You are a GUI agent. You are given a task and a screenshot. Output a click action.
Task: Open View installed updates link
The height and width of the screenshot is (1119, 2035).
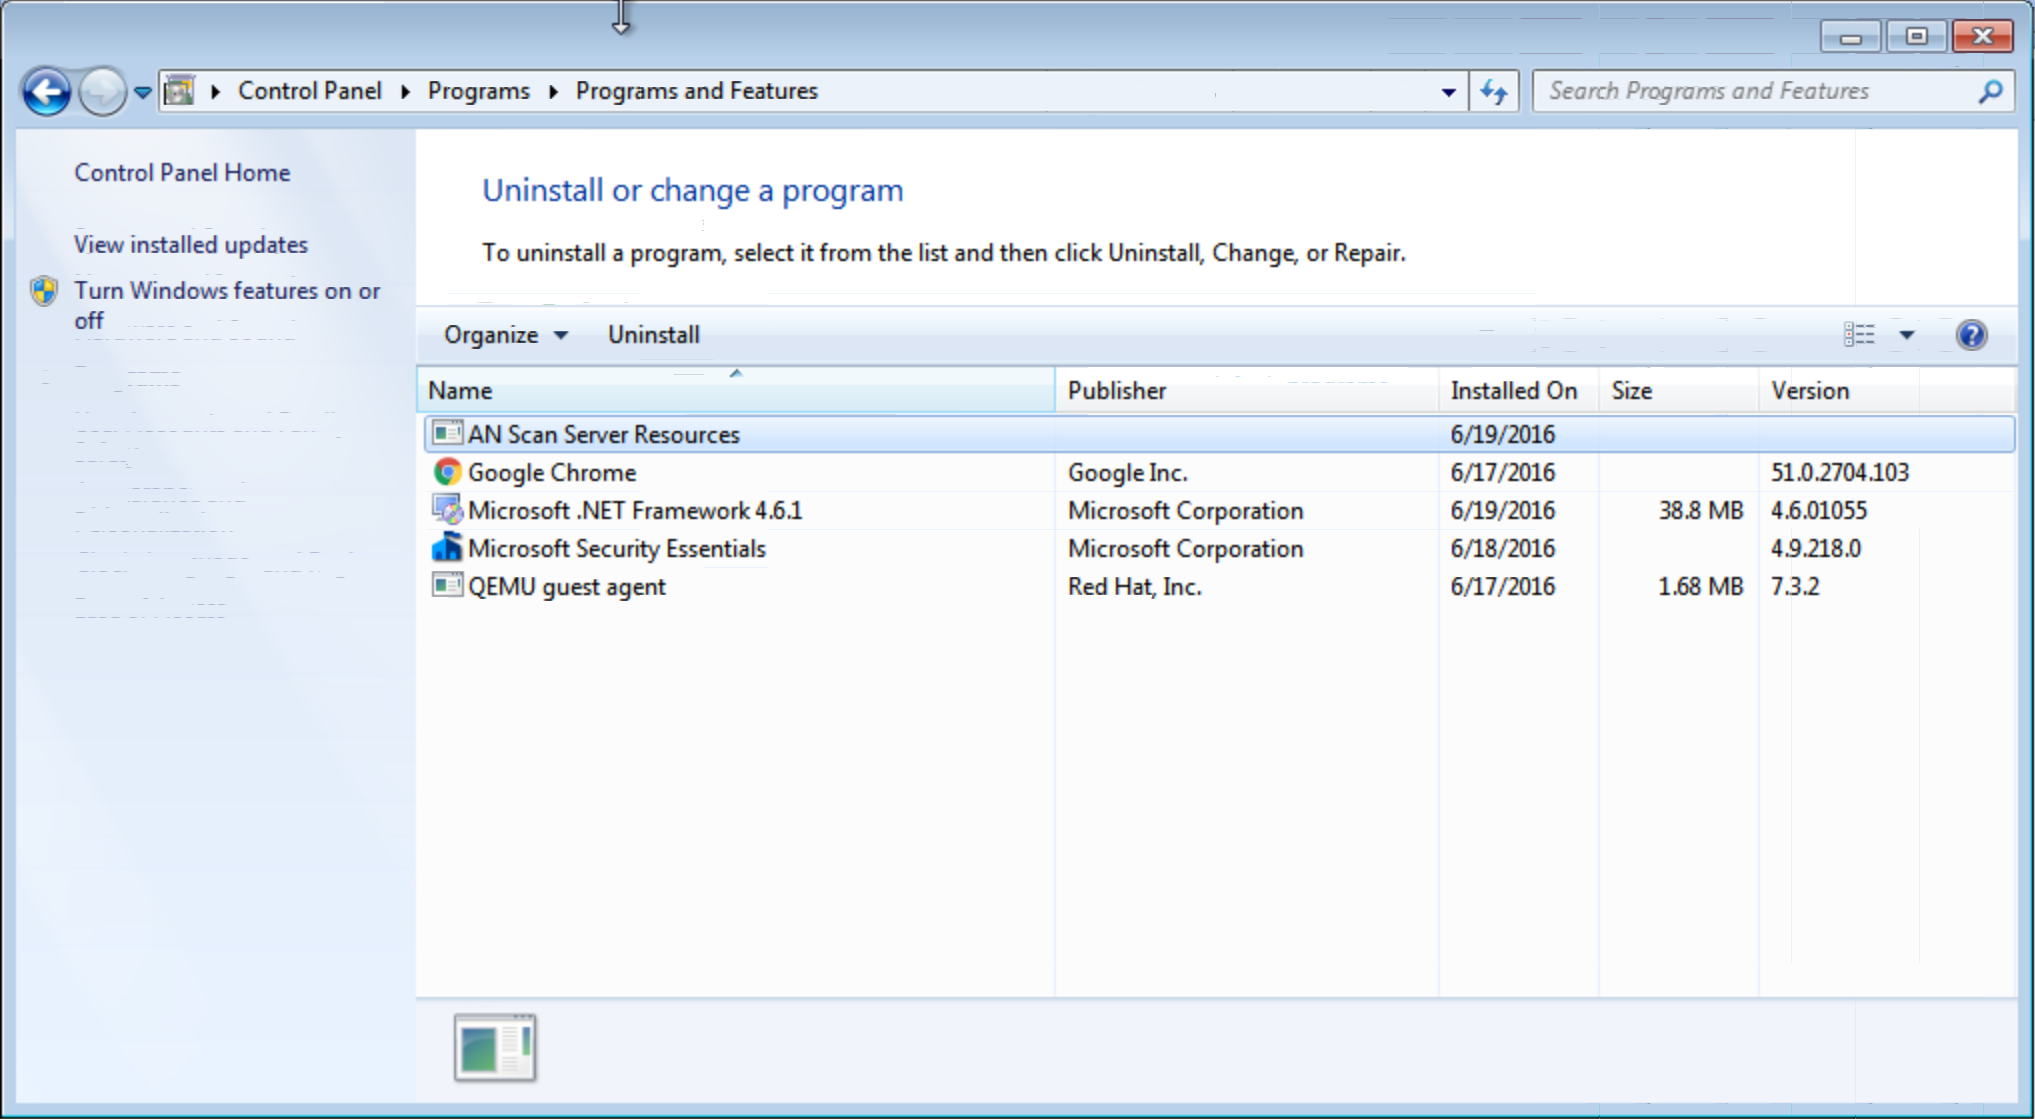click(191, 245)
